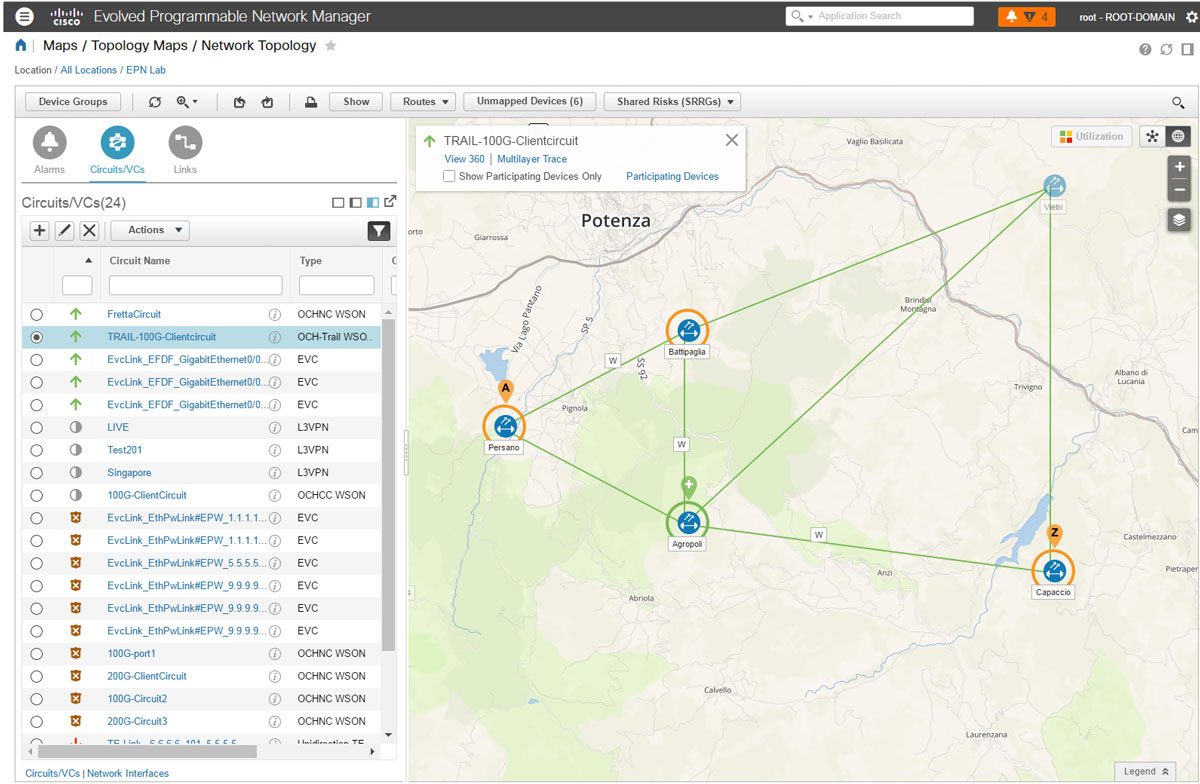Click the Unmapped Devices (6) button
This screenshot has width=1200, height=784.
[x=530, y=102]
